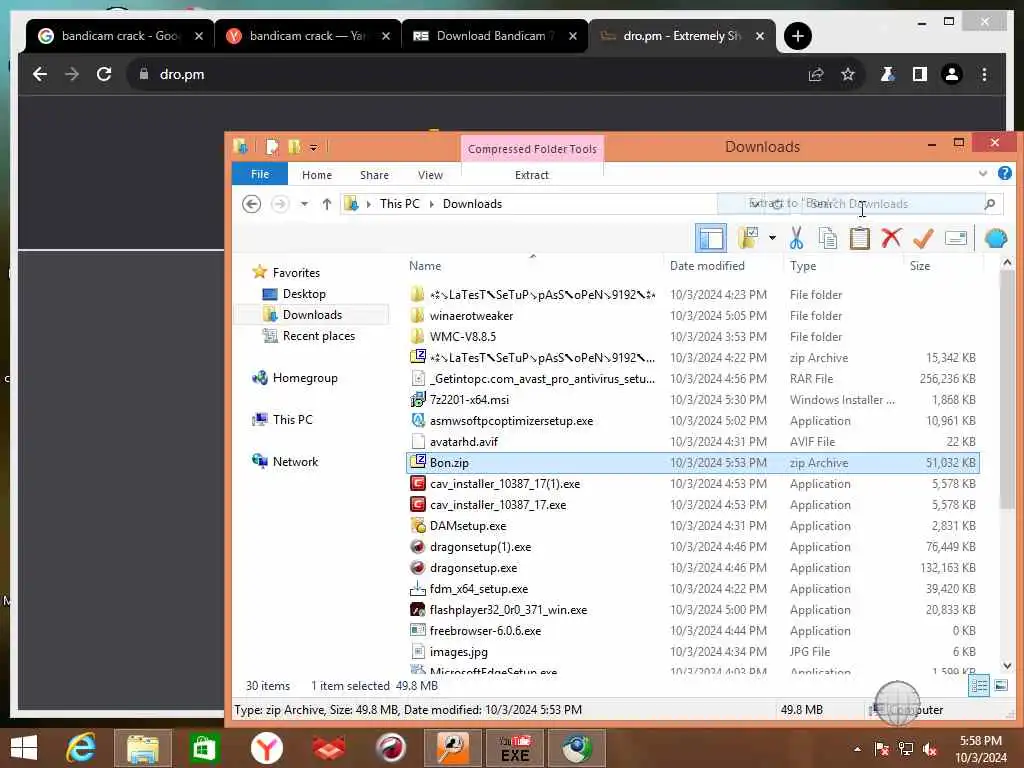Click the search magnifier icon in Explorer
Image resolution: width=1024 pixels, height=768 pixels.
coord(990,204)
